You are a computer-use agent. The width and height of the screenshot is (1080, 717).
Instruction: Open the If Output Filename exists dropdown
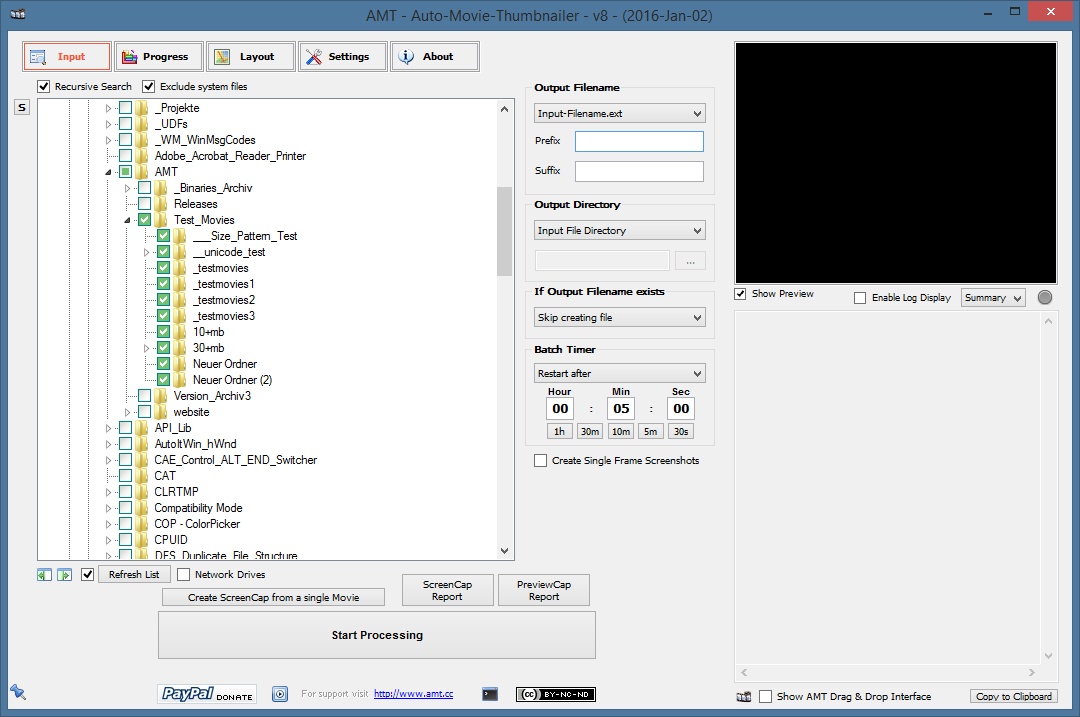point(619,317)
